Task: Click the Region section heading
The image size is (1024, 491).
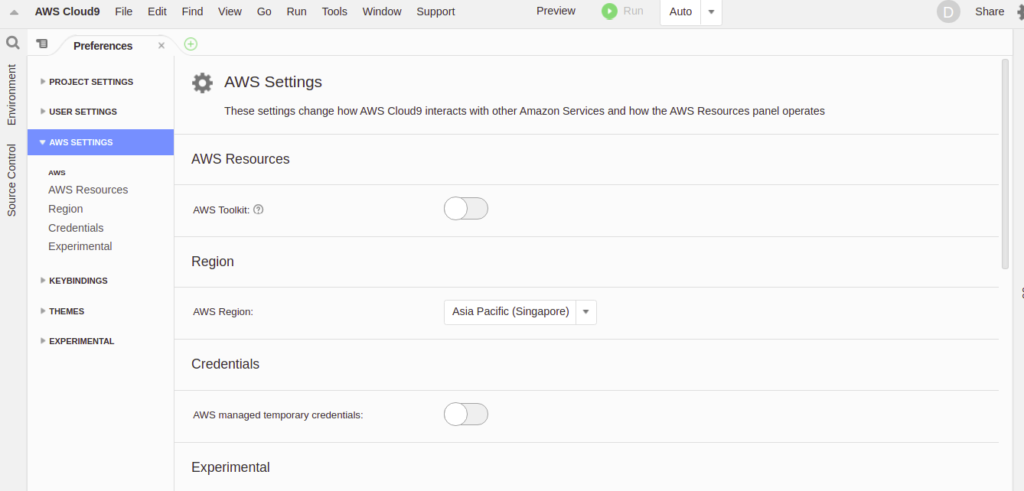Action: tap(213, 262)
